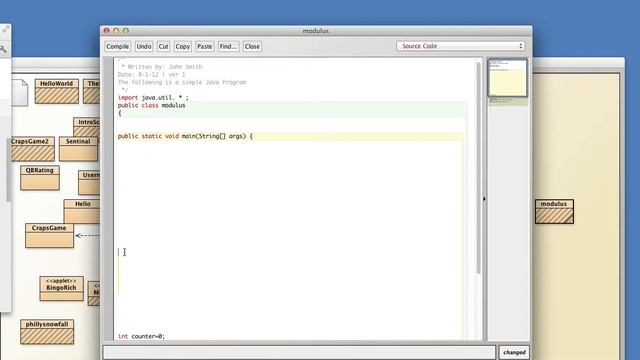The height and width of the screenshot is (360, 640).
Task: Click the editor message area at bottom
Action: (x=299, y=352)
